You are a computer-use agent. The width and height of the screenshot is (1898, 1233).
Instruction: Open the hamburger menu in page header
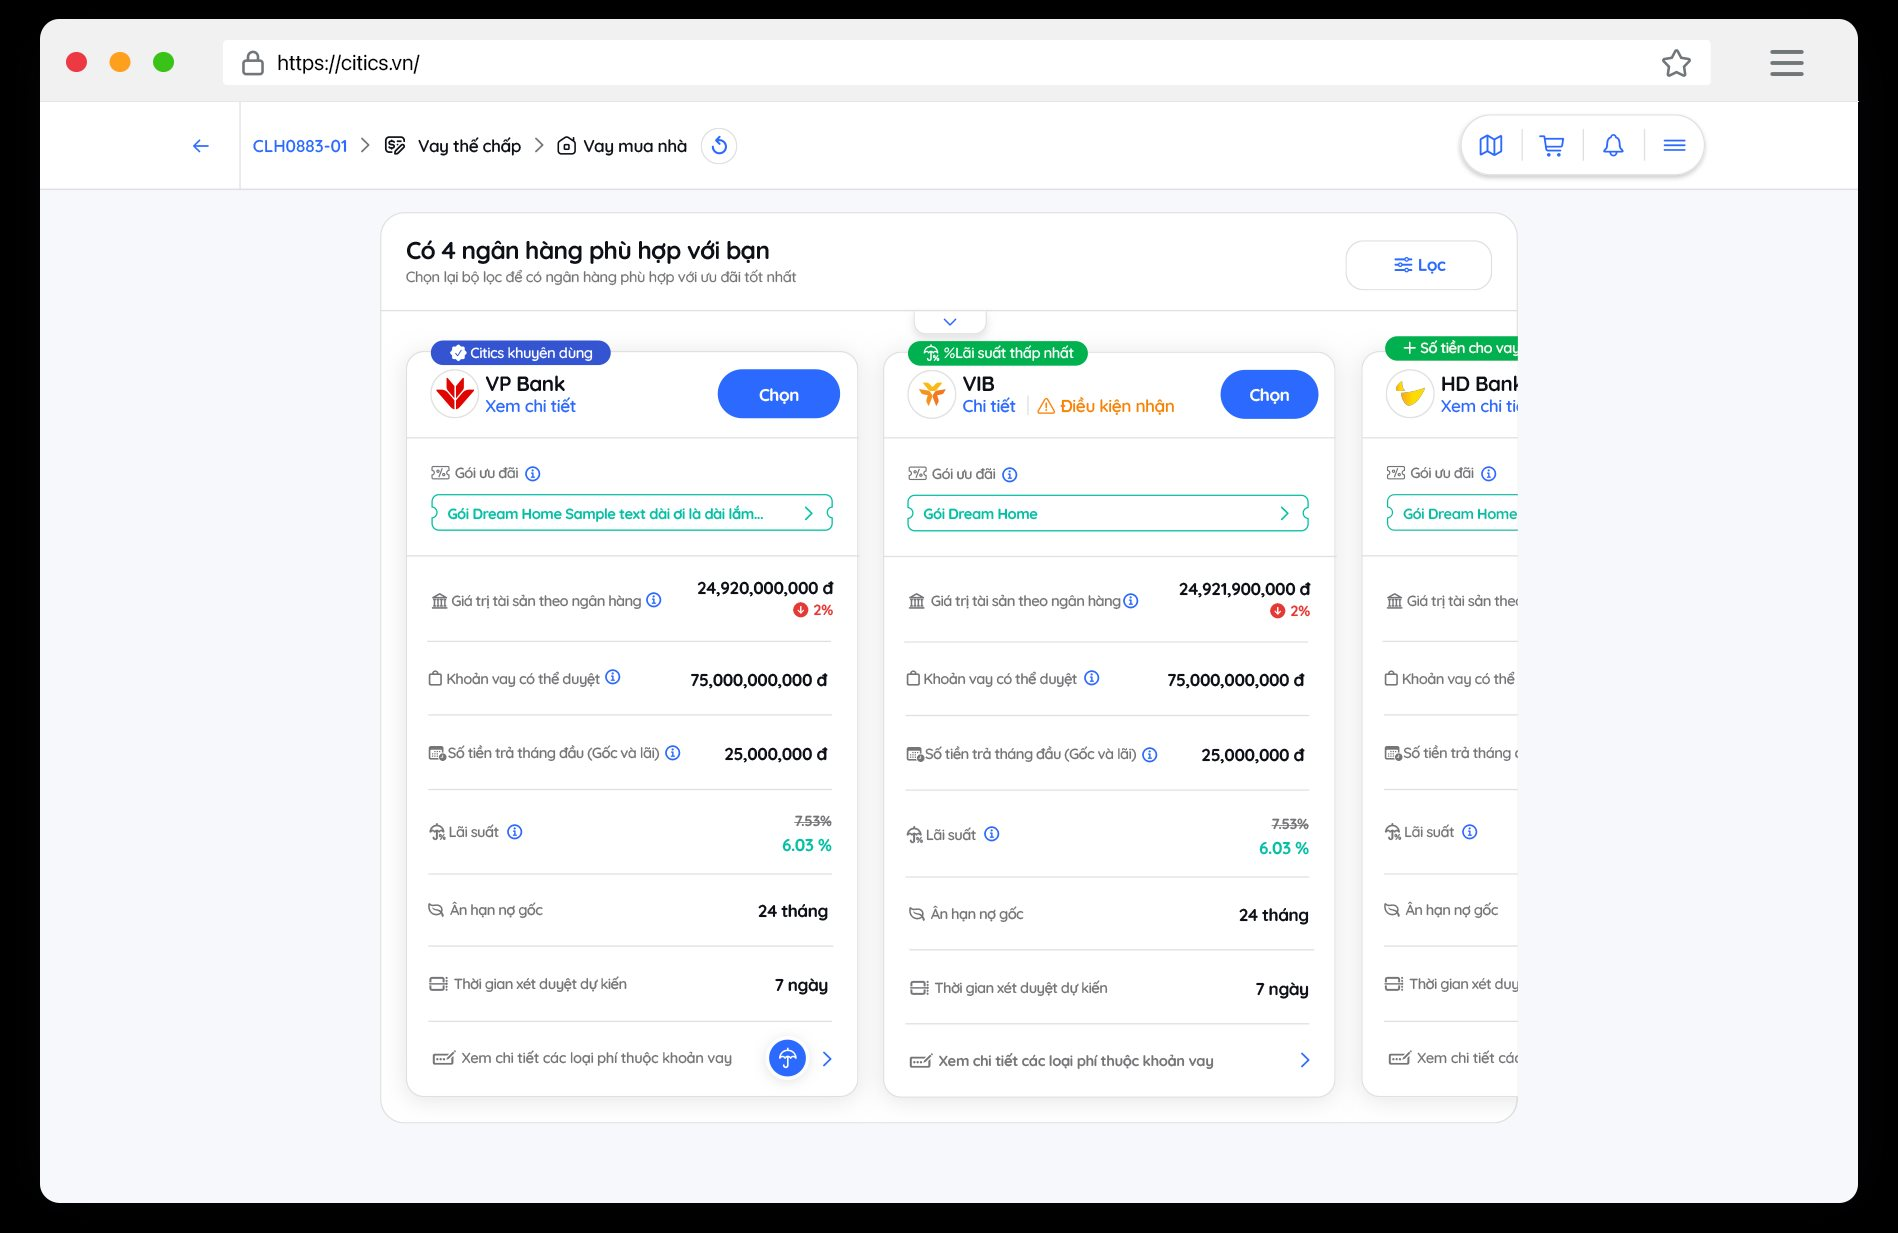point(1674,146)
